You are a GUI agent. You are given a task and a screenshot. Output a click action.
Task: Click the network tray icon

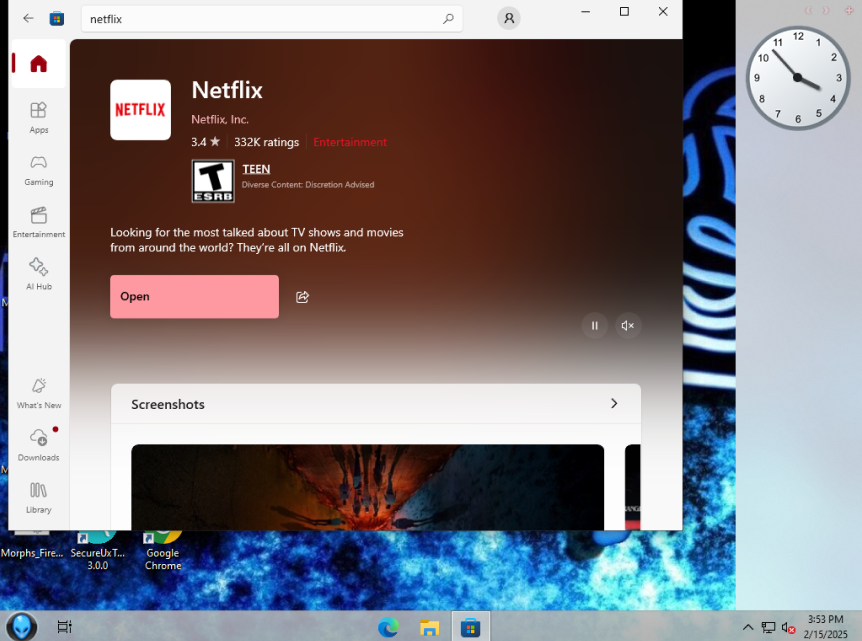[768, 627]
